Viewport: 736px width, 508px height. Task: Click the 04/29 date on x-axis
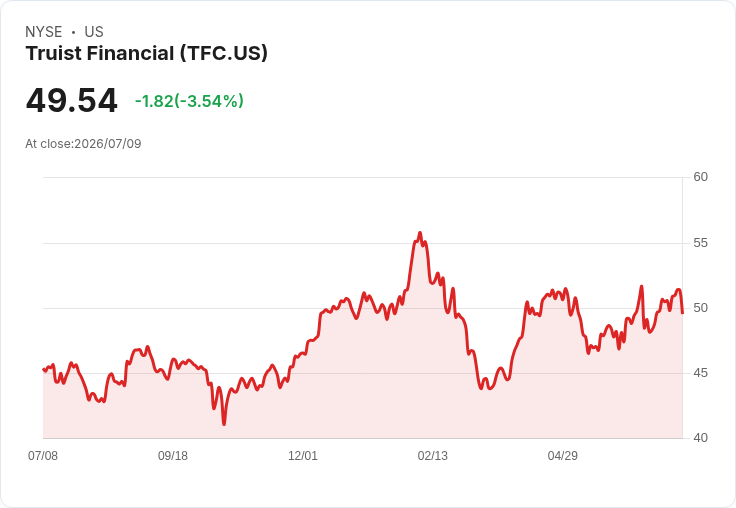pos(562,456)
